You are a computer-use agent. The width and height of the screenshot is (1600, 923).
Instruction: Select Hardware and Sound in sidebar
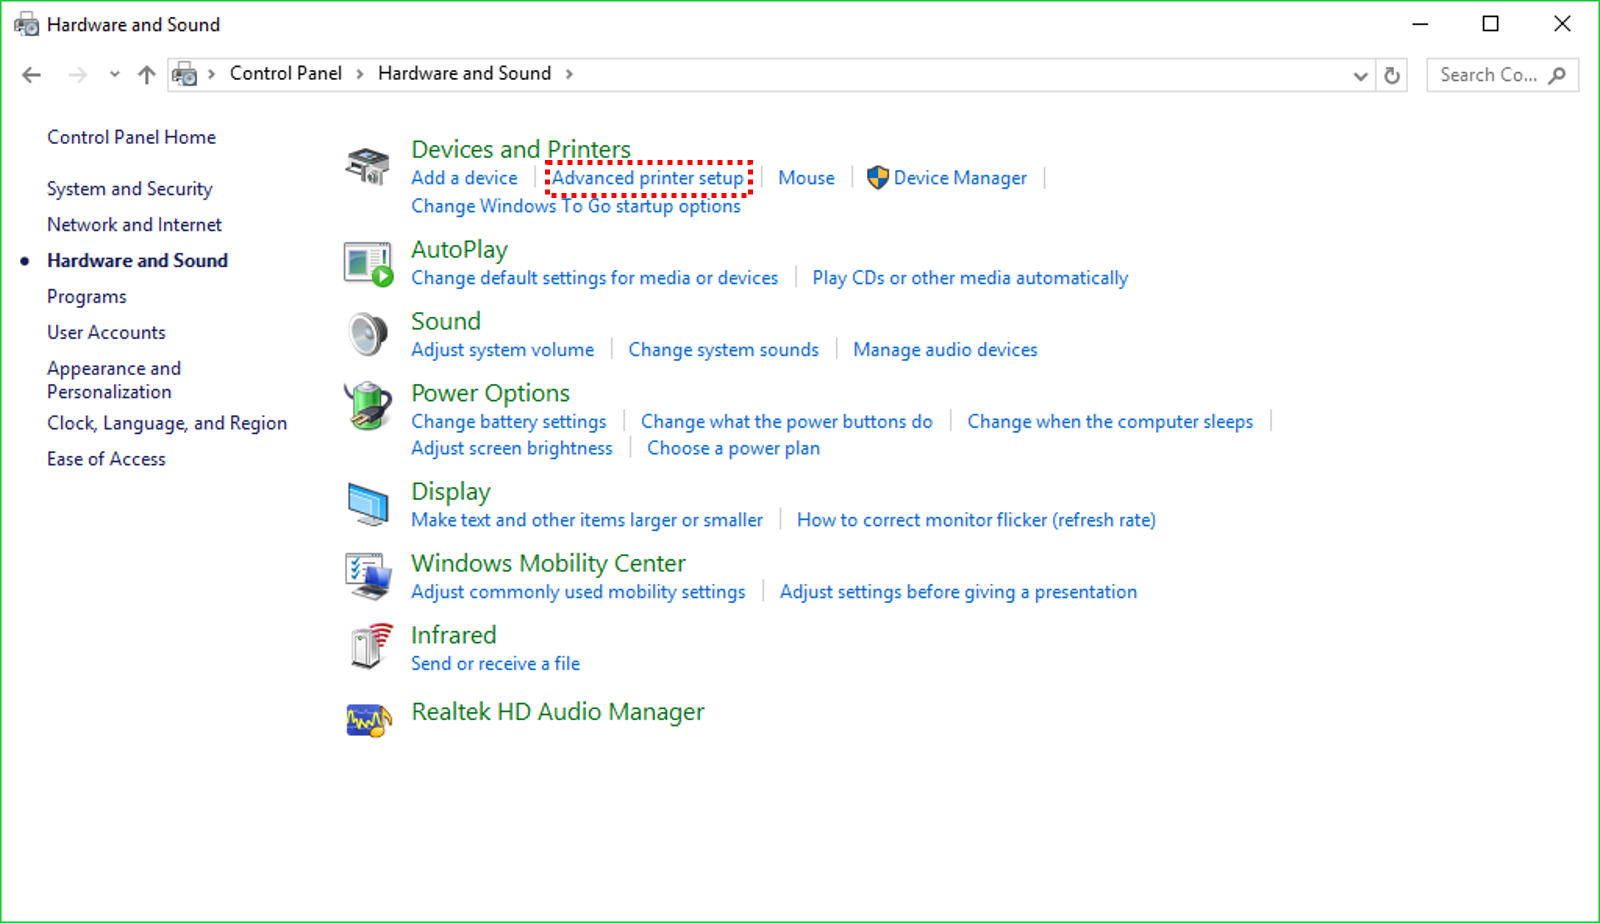coord(137,261)
